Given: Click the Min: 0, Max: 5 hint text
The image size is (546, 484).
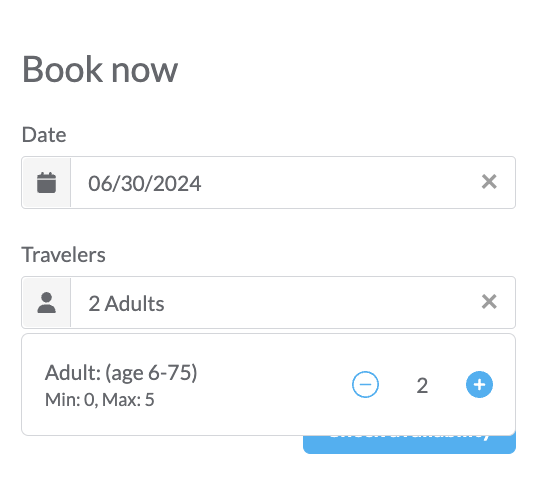Looking at the screenshot, I should pyautogui.click(x=100, y=400).
